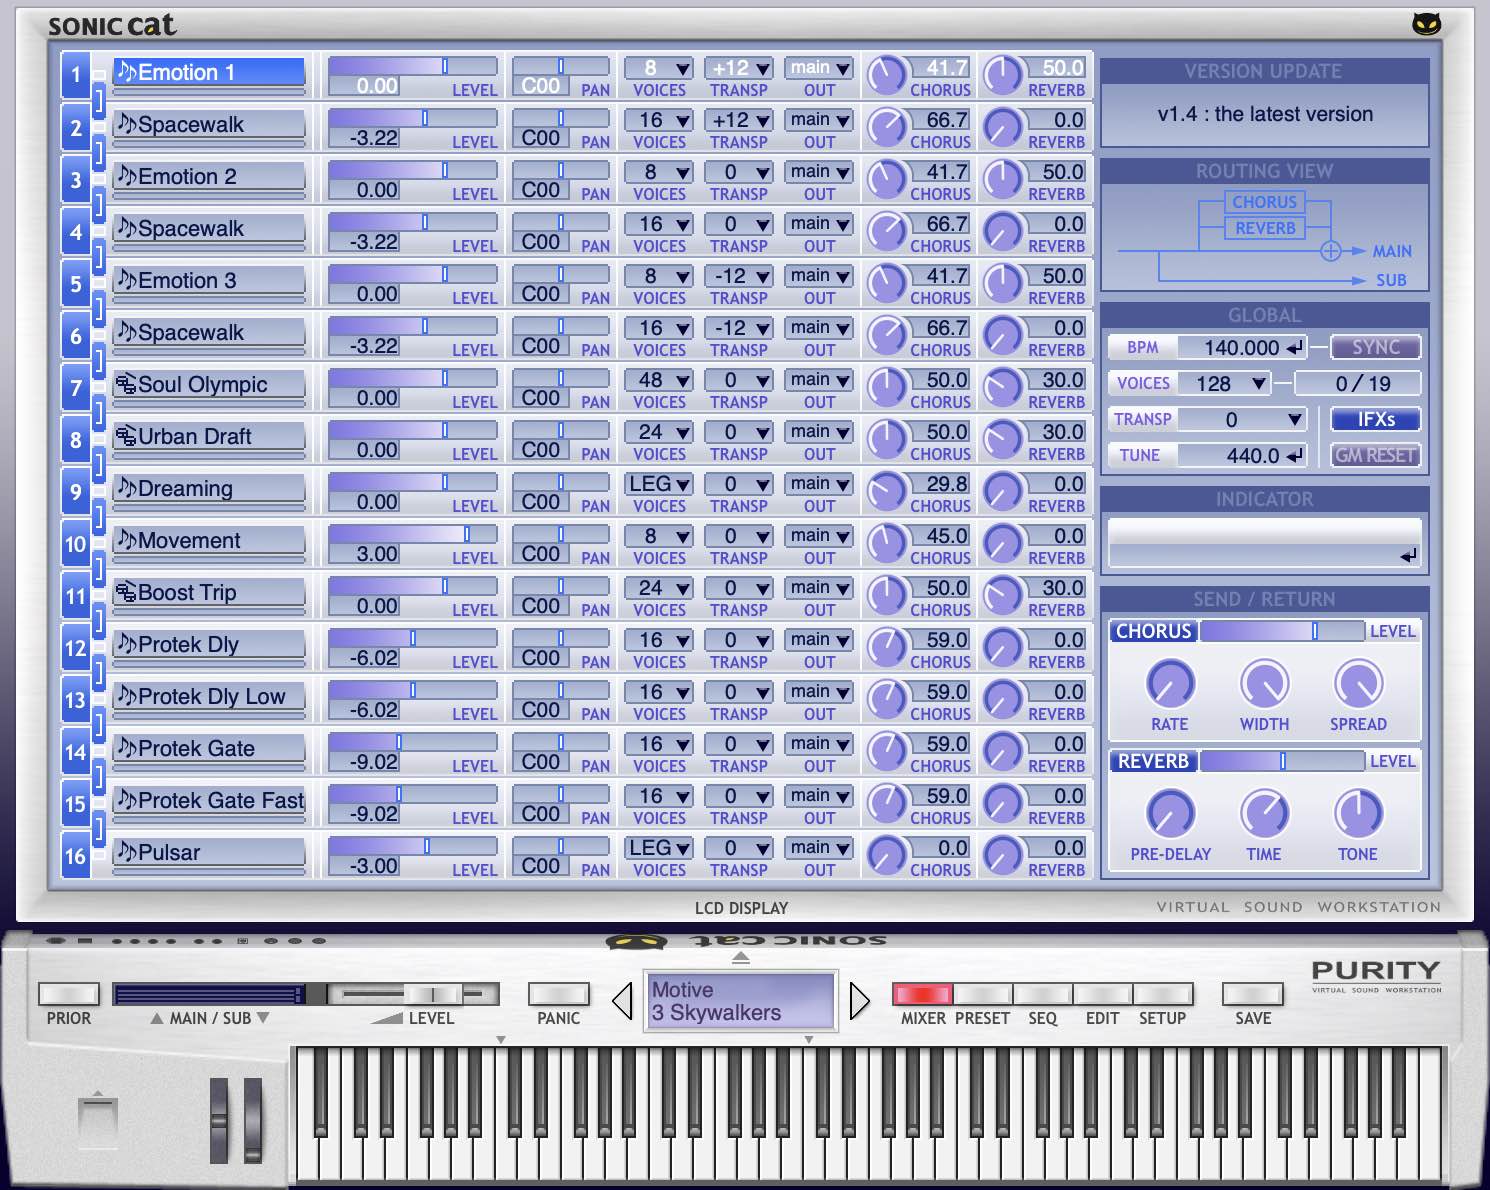Screen dimensions: 1490x1190
Task: Open the SEQ view
Action: (x=1043, y=996)
